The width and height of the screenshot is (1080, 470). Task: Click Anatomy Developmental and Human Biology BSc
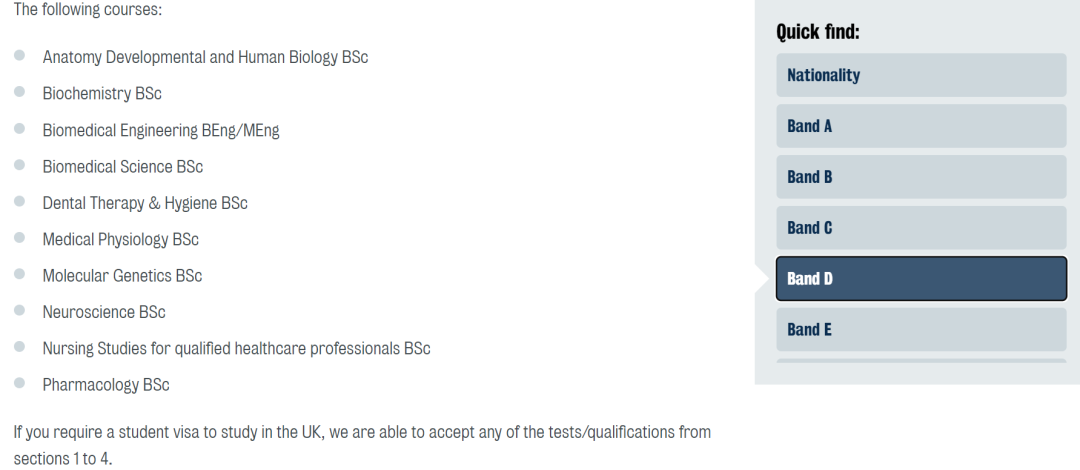[x=205, y=57]
